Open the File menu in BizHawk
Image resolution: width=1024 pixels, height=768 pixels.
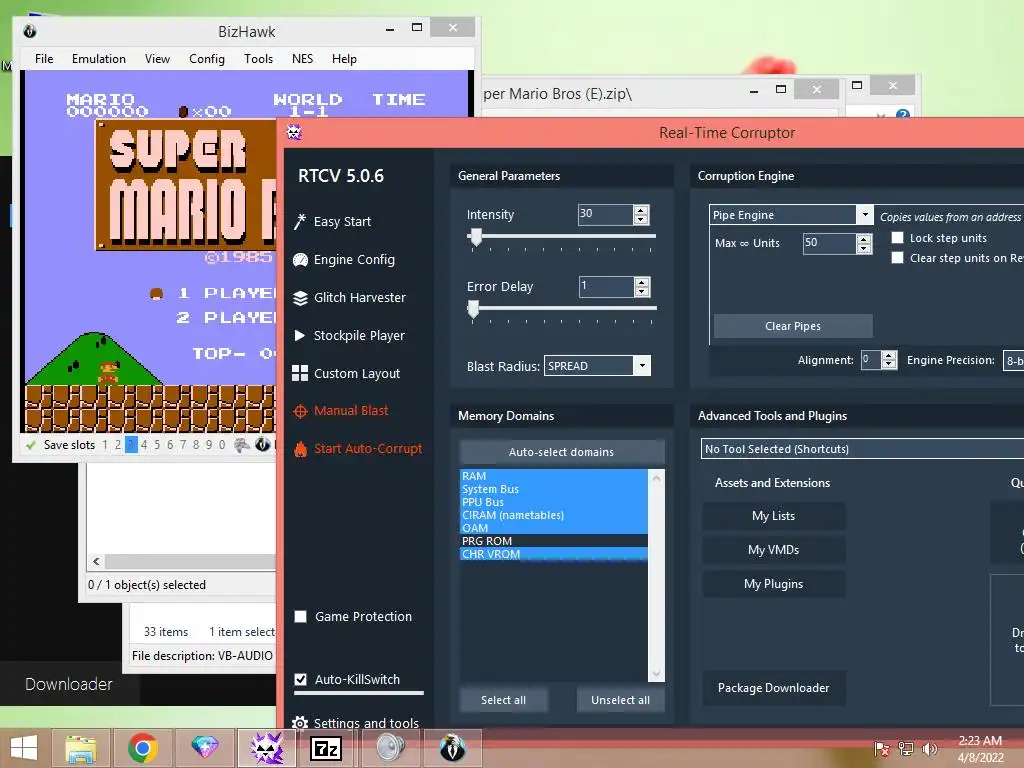pyautogui.click(x=44, y=59)
